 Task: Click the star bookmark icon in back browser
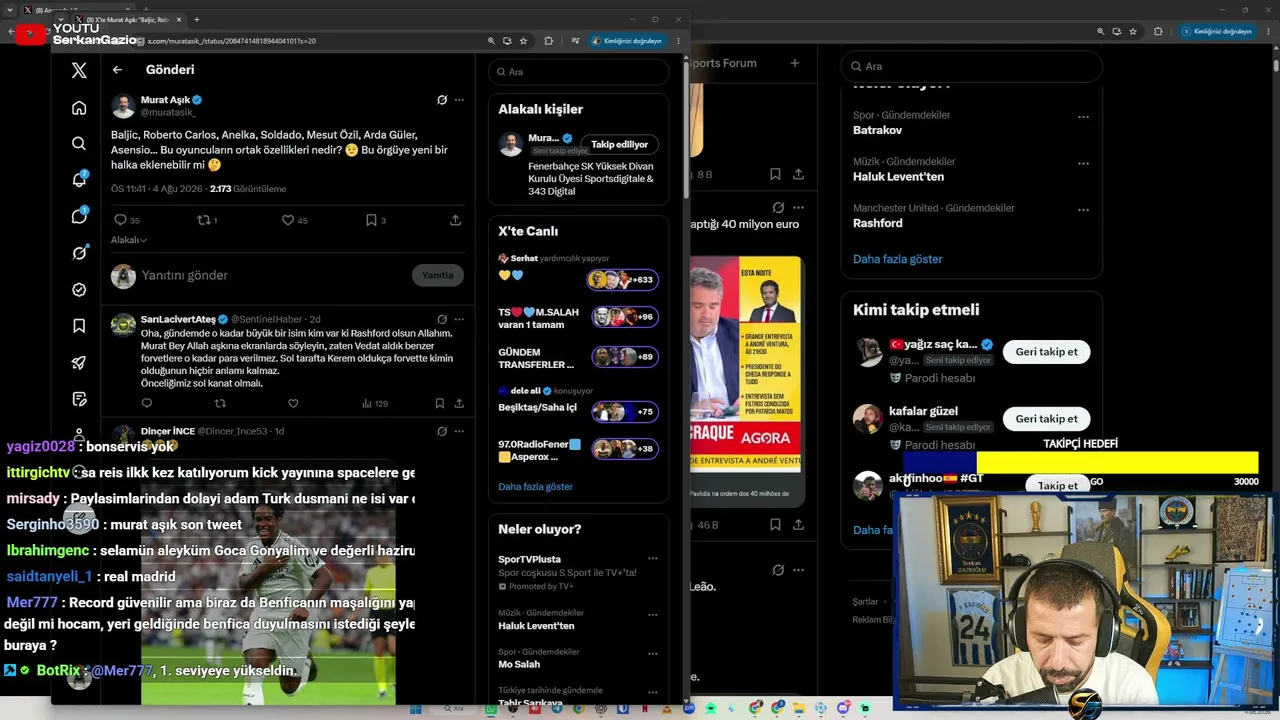tap(1132, 31)
